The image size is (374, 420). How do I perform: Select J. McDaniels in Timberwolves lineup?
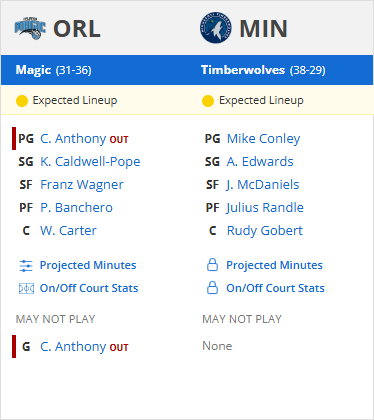click(263, 185)
